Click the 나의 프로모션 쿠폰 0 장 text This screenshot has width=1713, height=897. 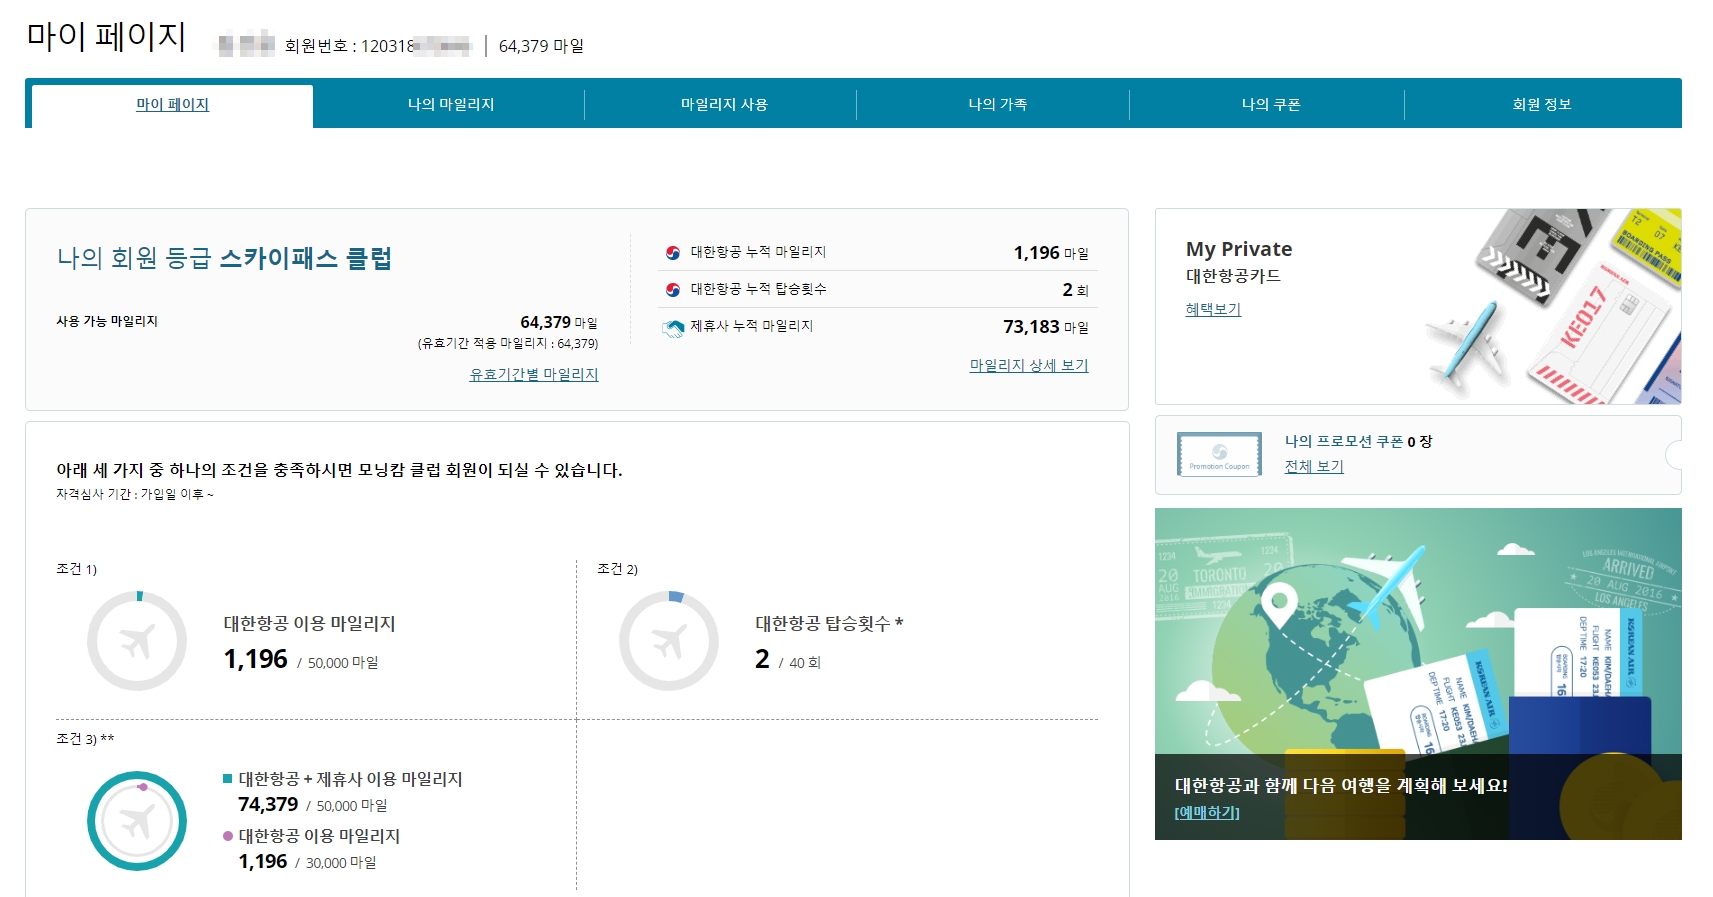[1358, 441]
